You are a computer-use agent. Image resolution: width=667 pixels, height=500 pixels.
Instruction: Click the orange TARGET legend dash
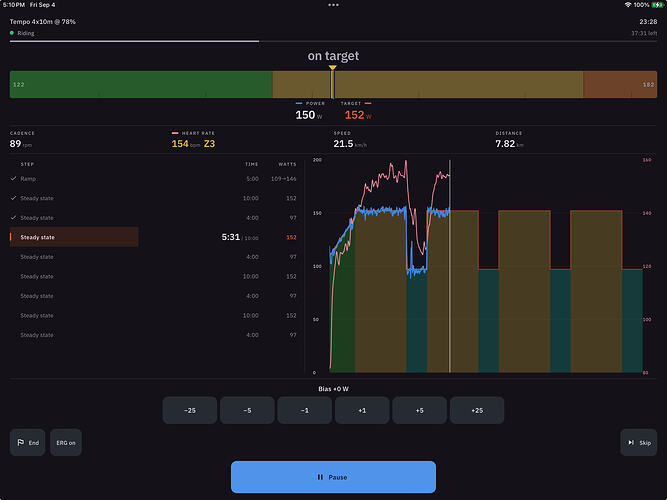[368, 103]
